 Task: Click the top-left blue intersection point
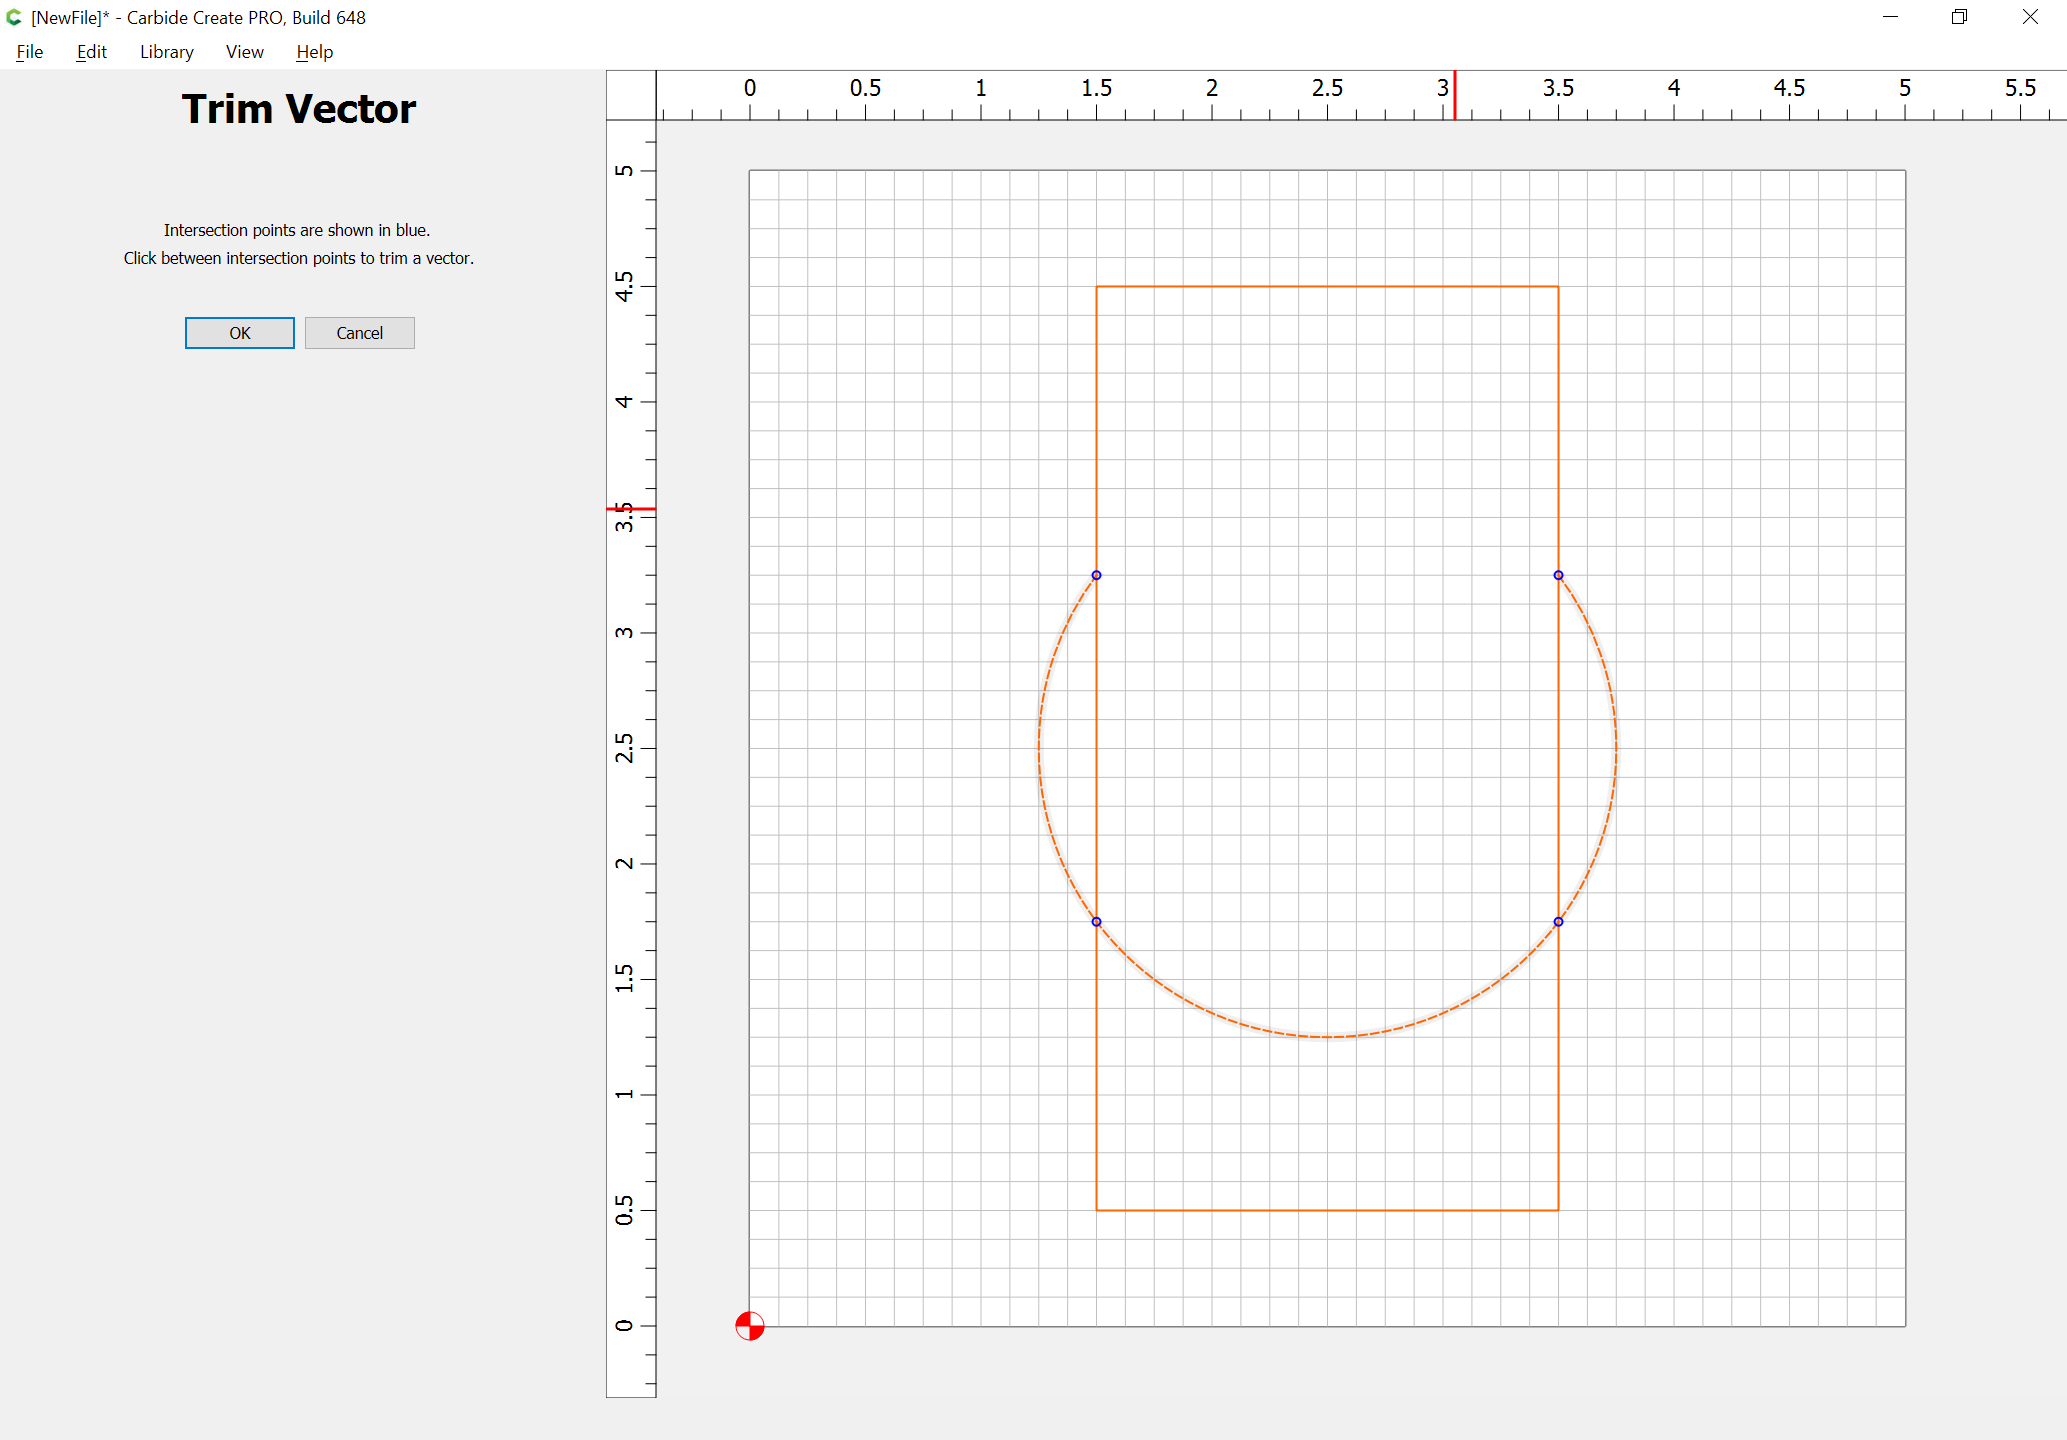(1096, 575)
